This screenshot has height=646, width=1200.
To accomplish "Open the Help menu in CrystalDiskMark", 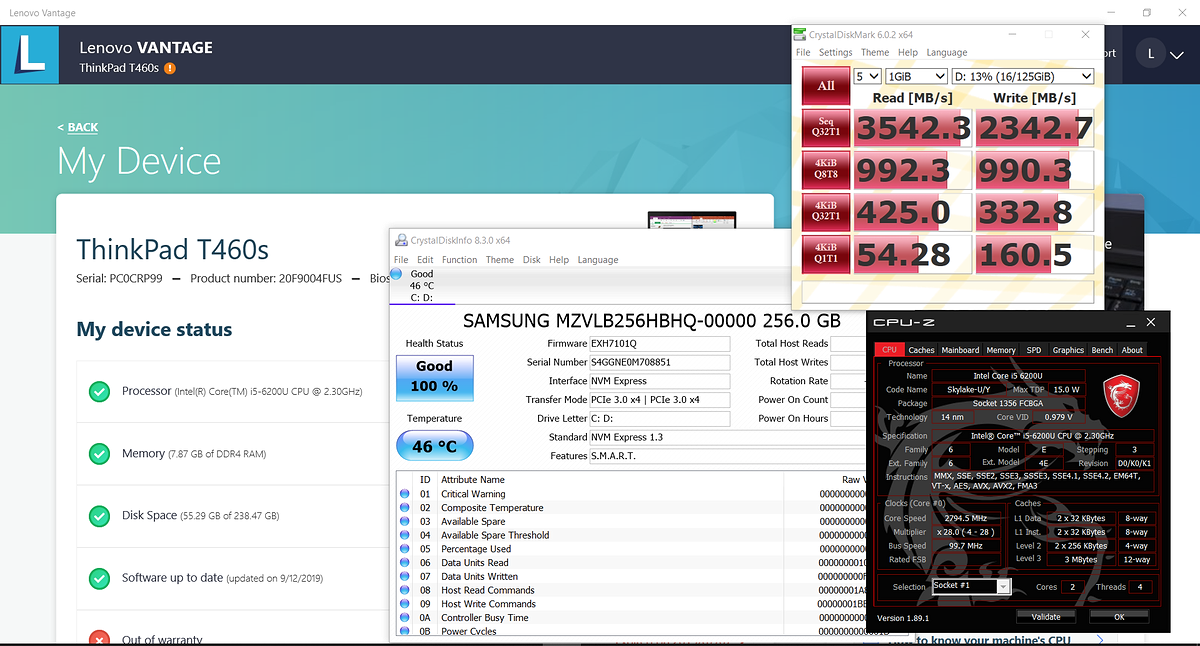I will (x=908, y=52).
